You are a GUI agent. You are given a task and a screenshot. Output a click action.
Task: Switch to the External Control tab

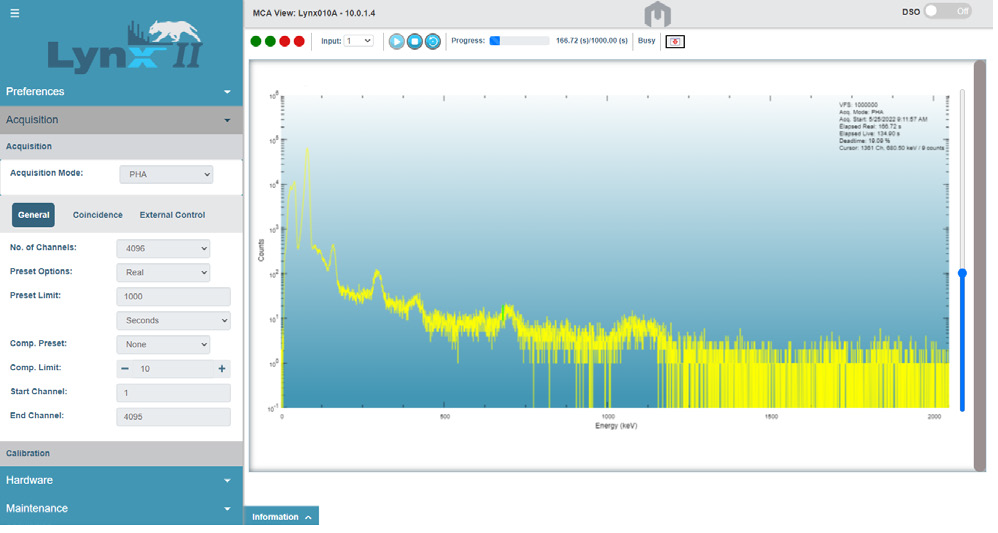click(172, 215)
